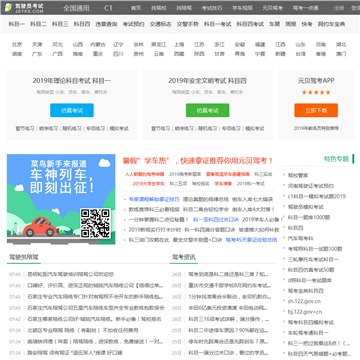This screenshot has width=360, height=360.
Task: Open sidebar link 河南驾驶证考试预约
Action: click(311, 186)
